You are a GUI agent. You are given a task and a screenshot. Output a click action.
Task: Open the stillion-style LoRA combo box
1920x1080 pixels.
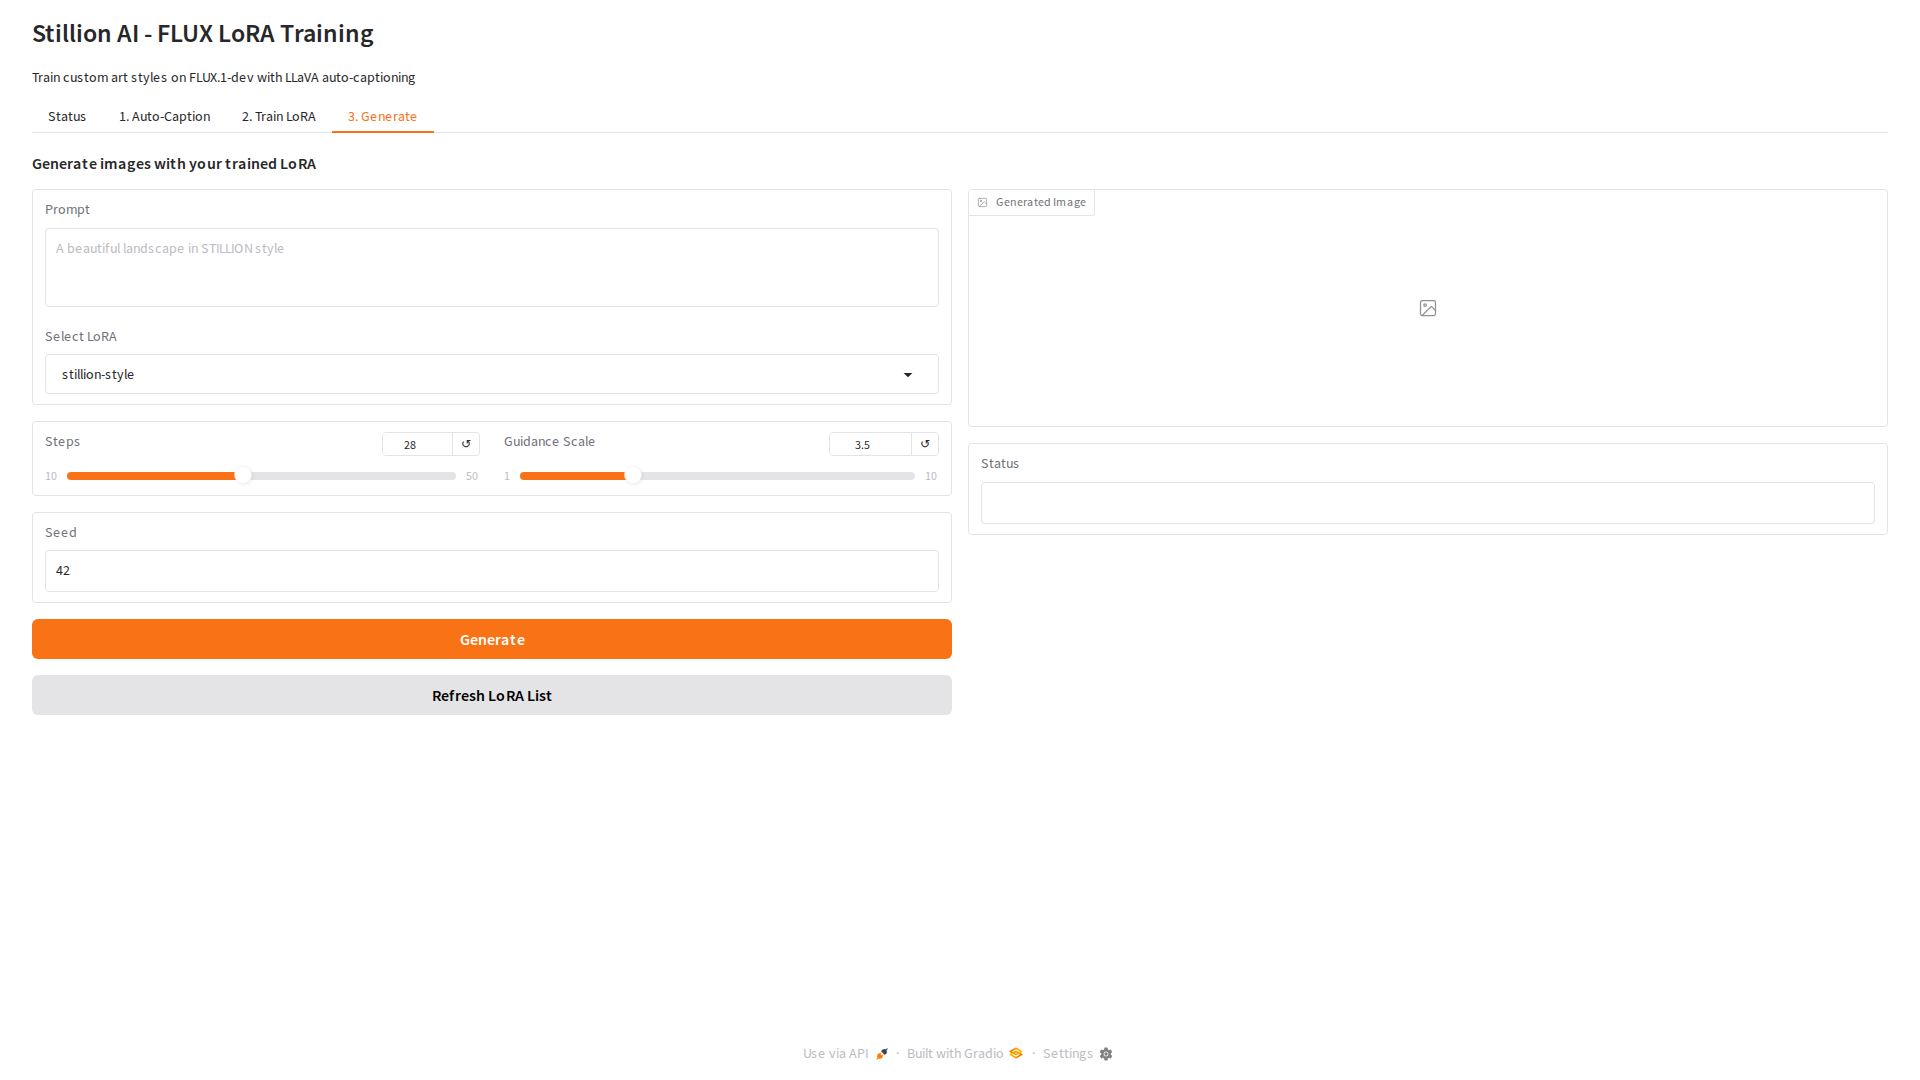470,375
